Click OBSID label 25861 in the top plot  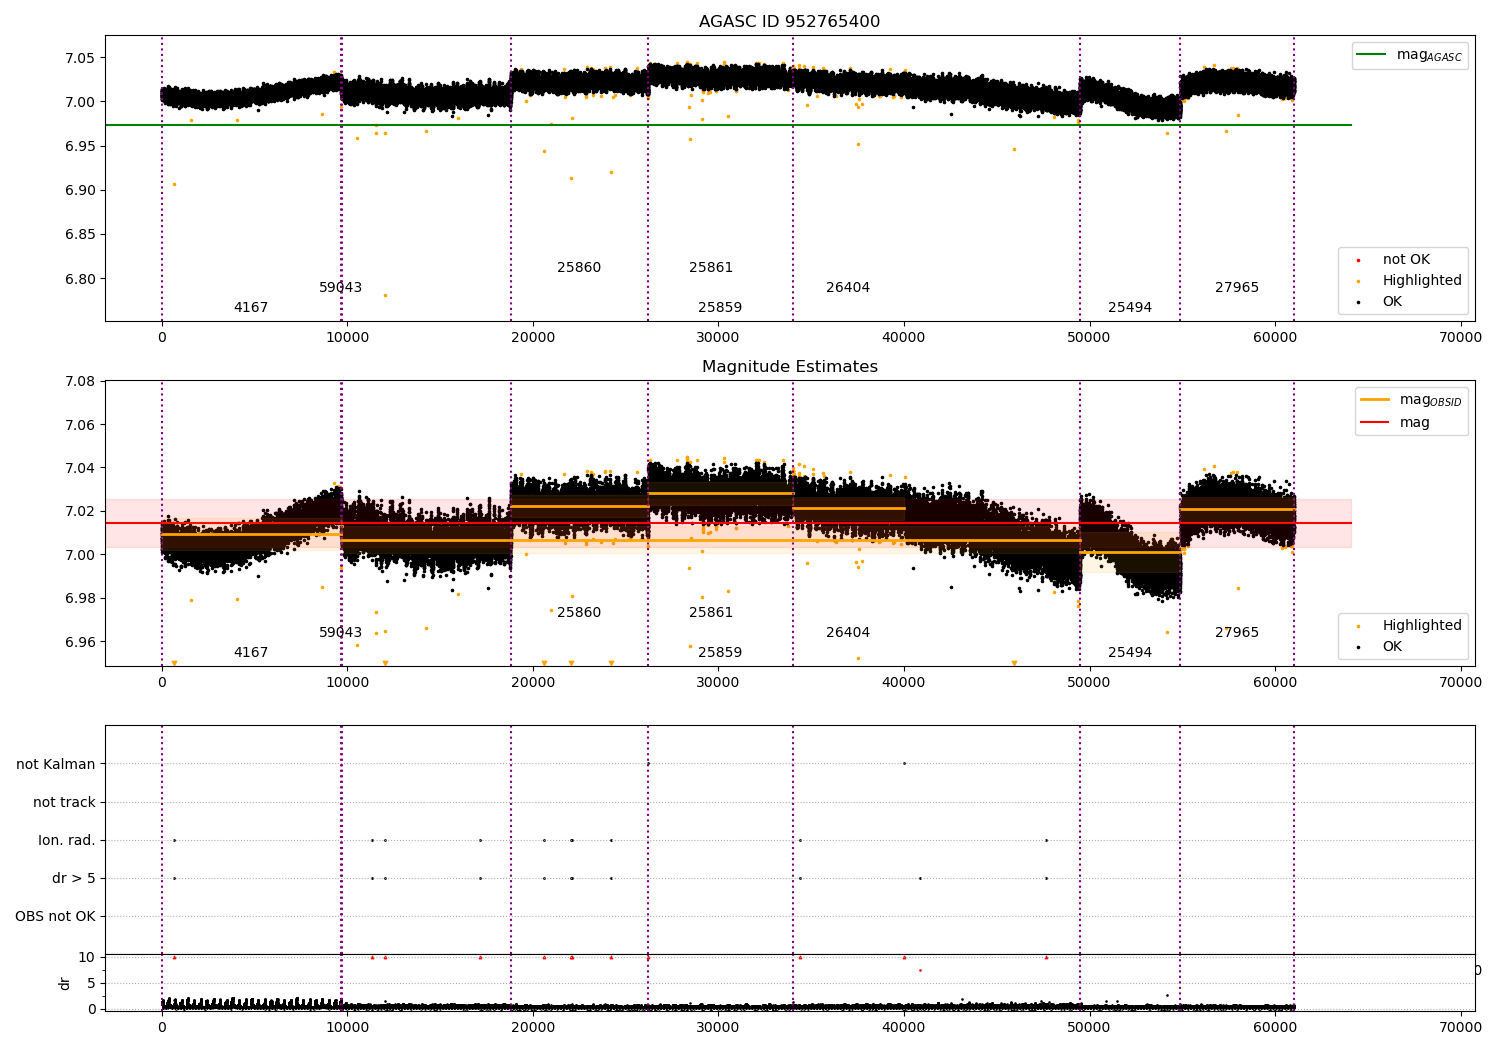pyautogui.click(x=711, y=268)
